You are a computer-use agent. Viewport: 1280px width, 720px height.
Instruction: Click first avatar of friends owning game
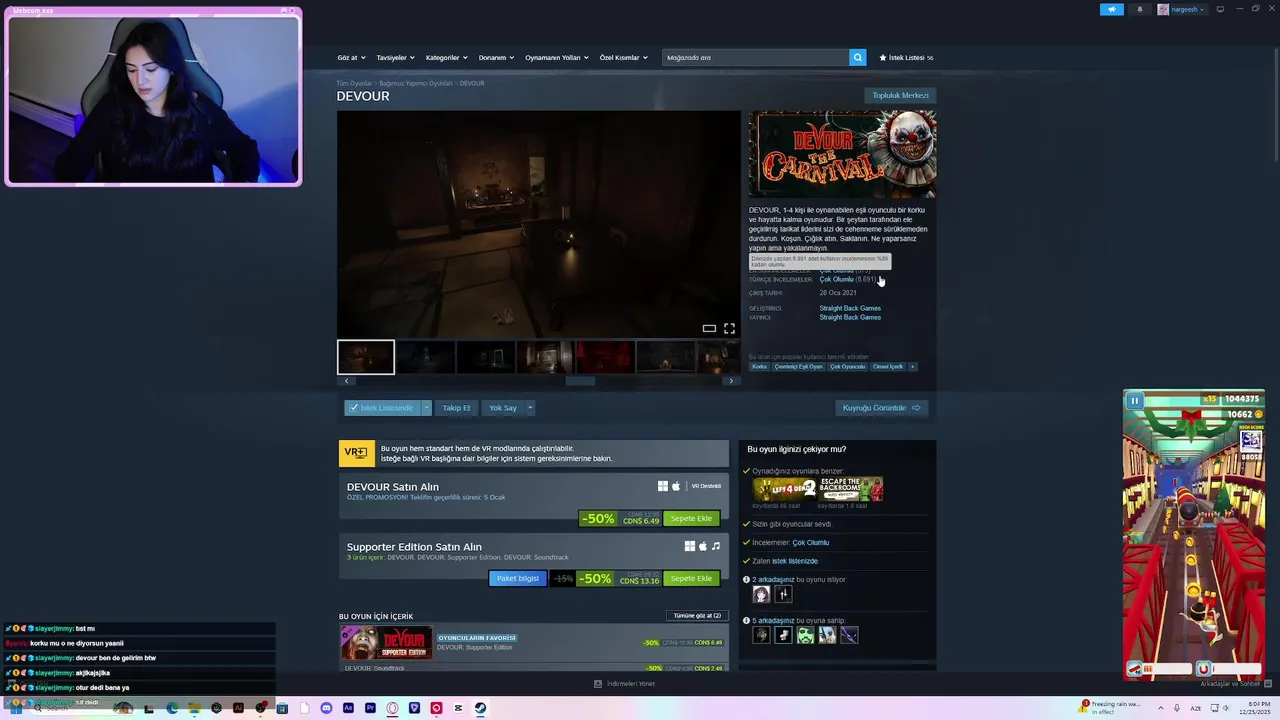click(x=761, y=635)
